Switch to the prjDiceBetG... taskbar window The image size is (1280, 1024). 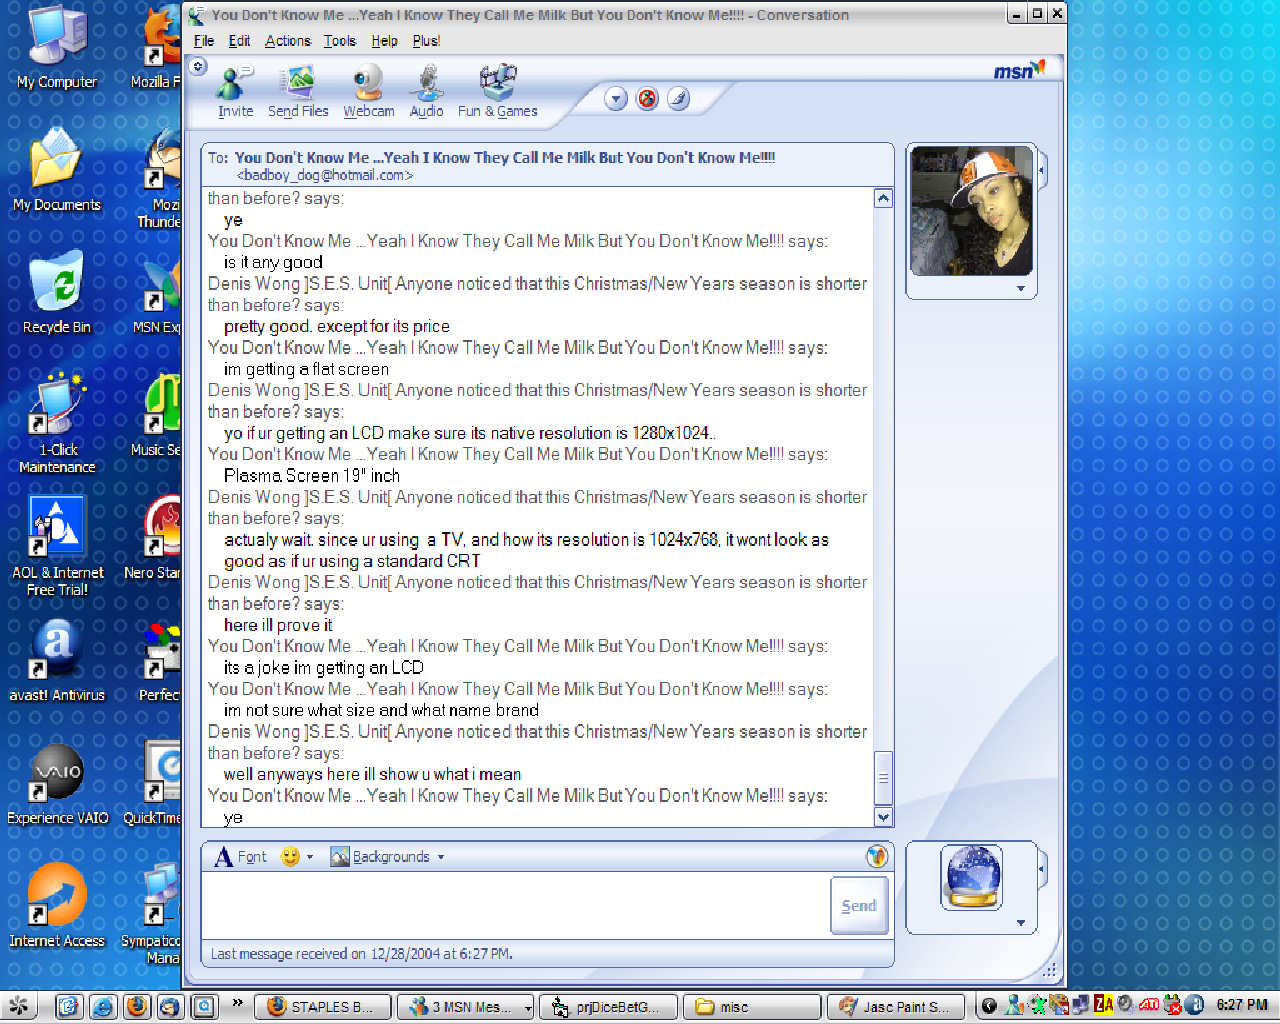(x=609, y=1007)
